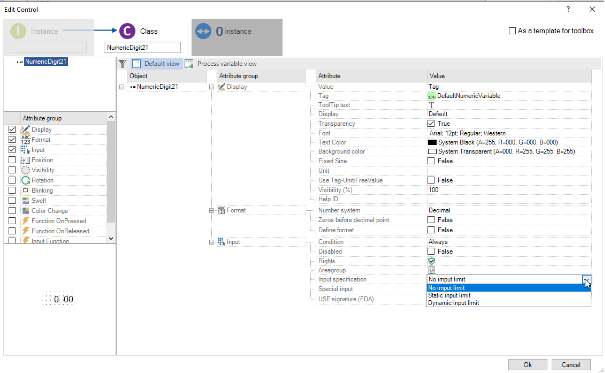Click the Format group icon in the tree
This screenshot has height=373, width=605.
(221, 210)
